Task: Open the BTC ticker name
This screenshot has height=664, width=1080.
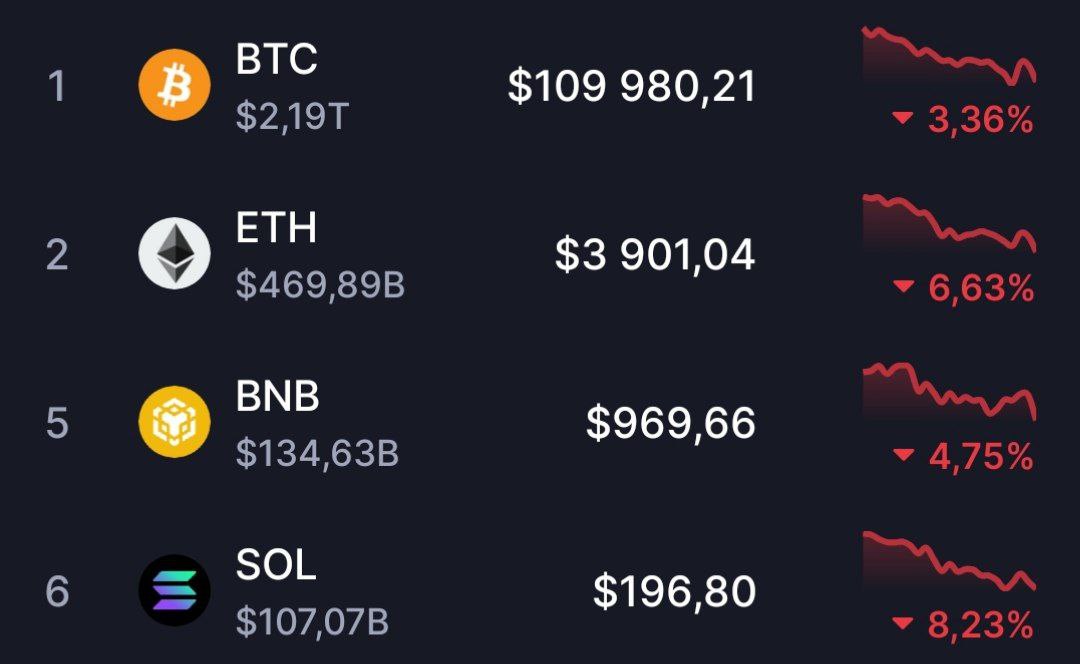Action: 276,60
